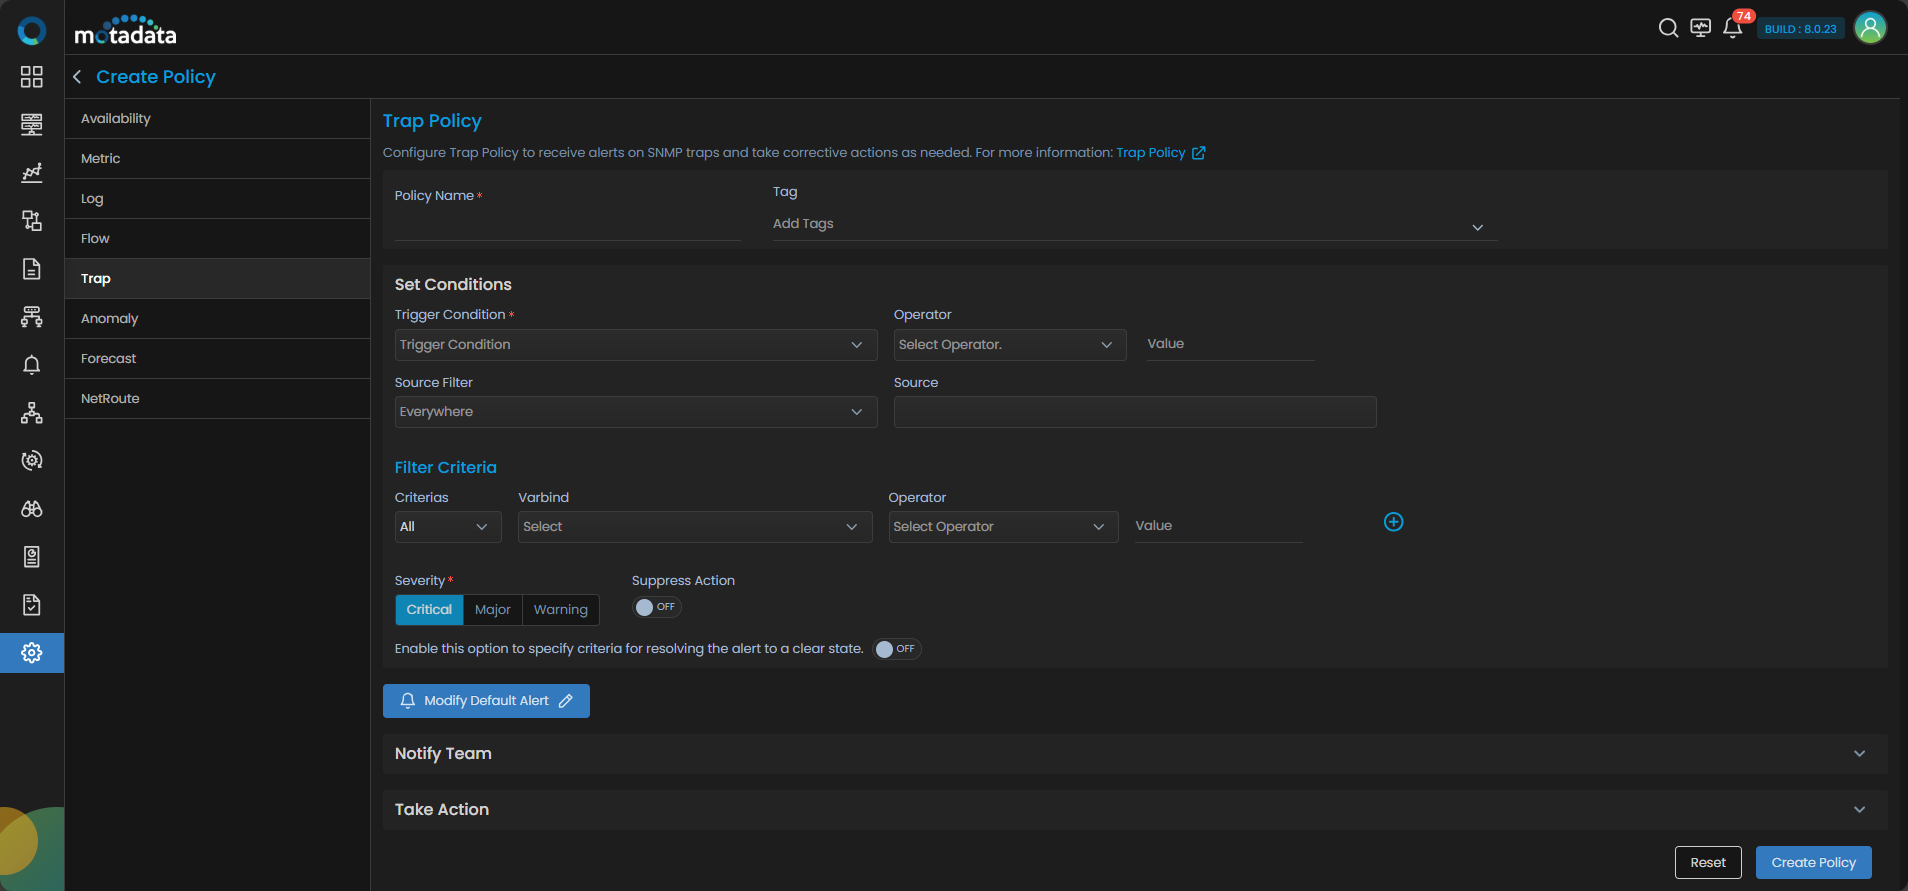Switch to the Anomaly policy tab
Screen dimensions: 1908x891
point(110,319)
